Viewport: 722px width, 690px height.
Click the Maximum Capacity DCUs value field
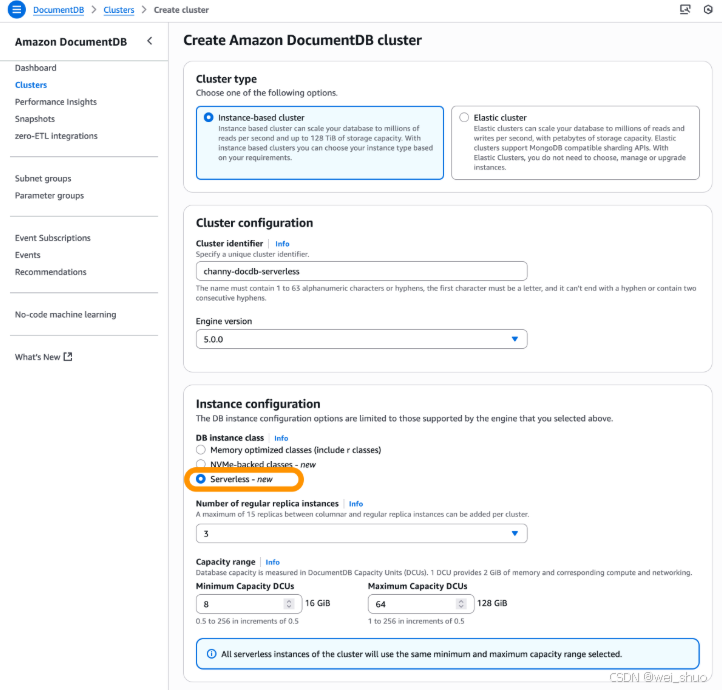(x=421, y=604)
